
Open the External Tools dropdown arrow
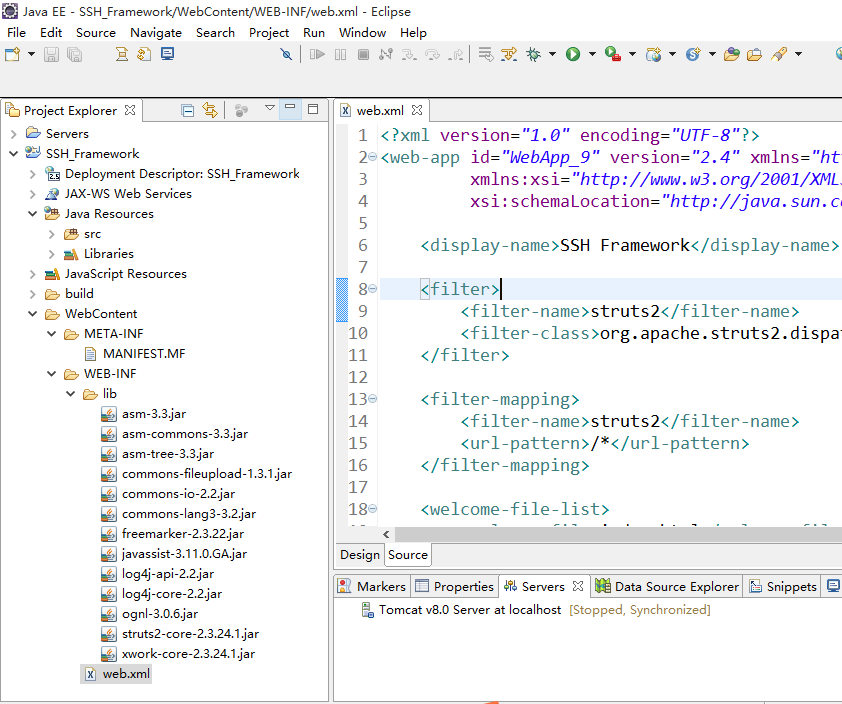point(633,54)
